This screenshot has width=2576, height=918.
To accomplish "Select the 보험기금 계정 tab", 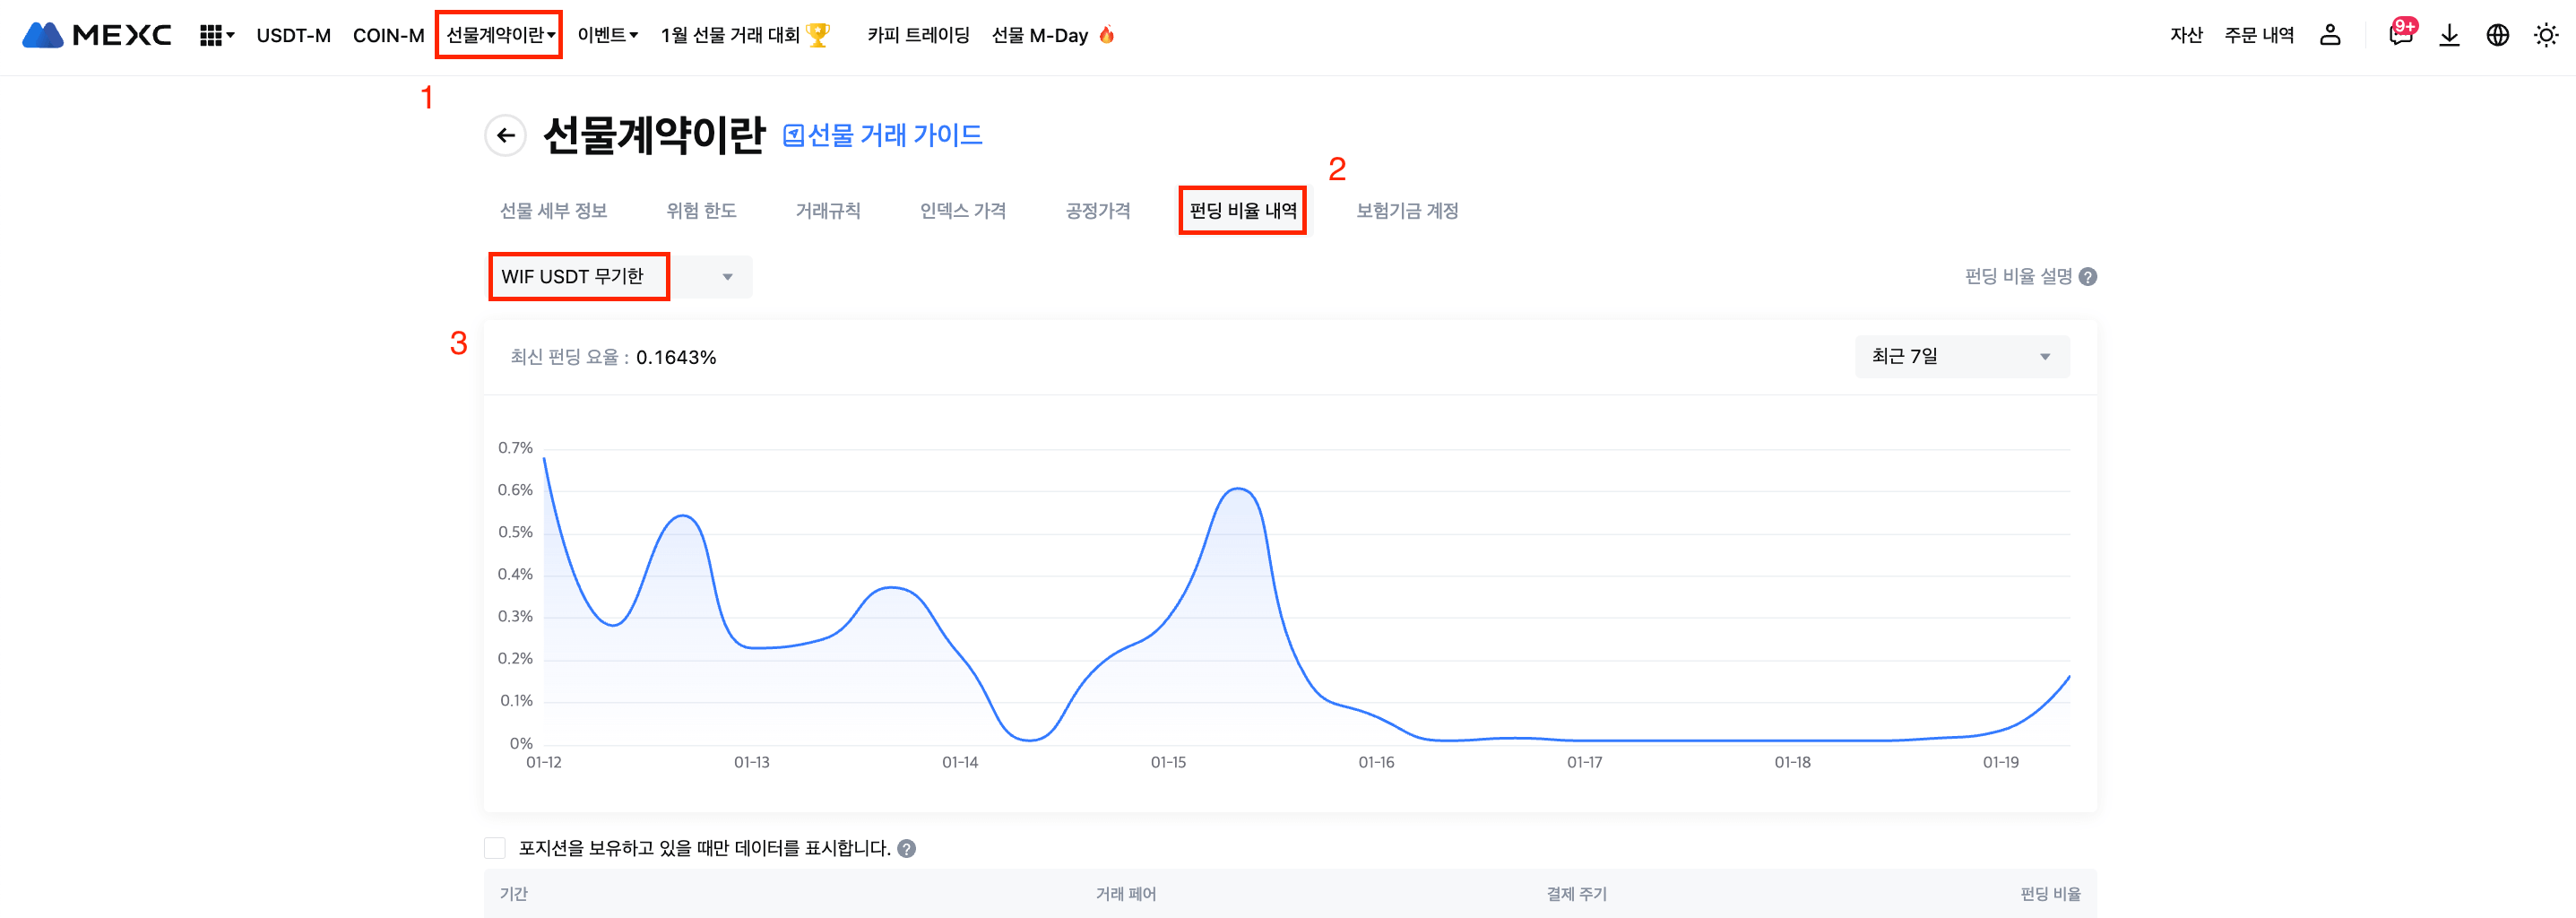I will coord(1406,211).
